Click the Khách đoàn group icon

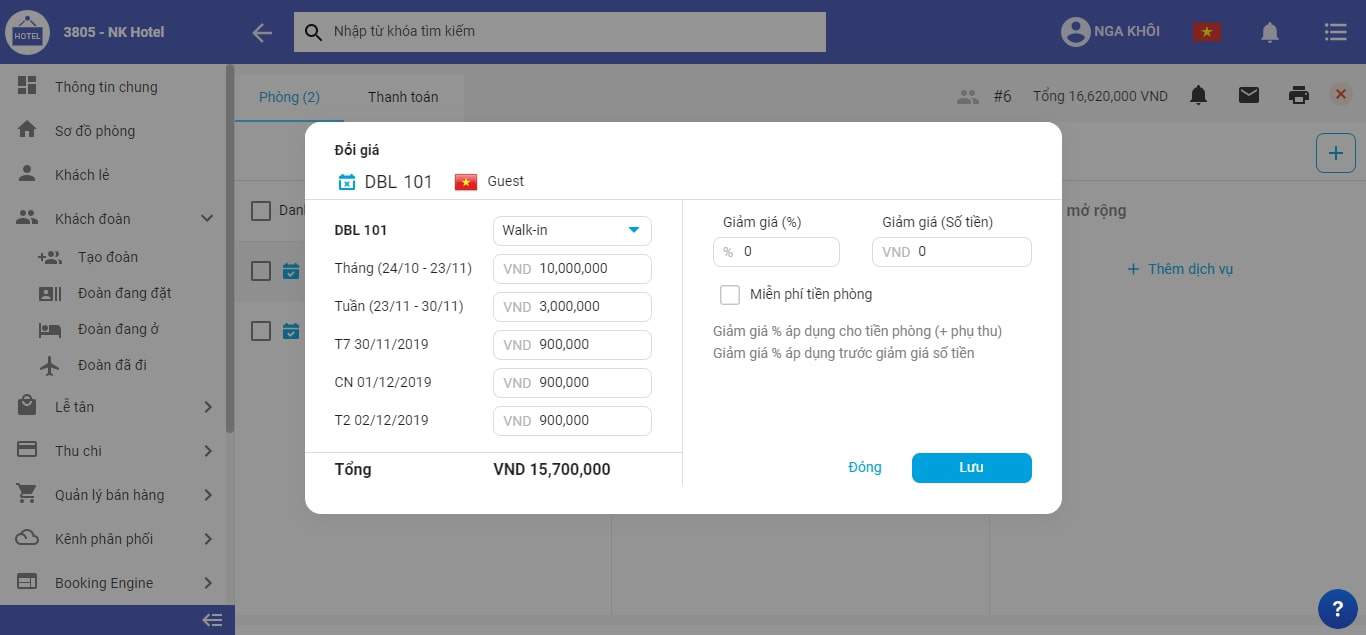tap(27, 218)
